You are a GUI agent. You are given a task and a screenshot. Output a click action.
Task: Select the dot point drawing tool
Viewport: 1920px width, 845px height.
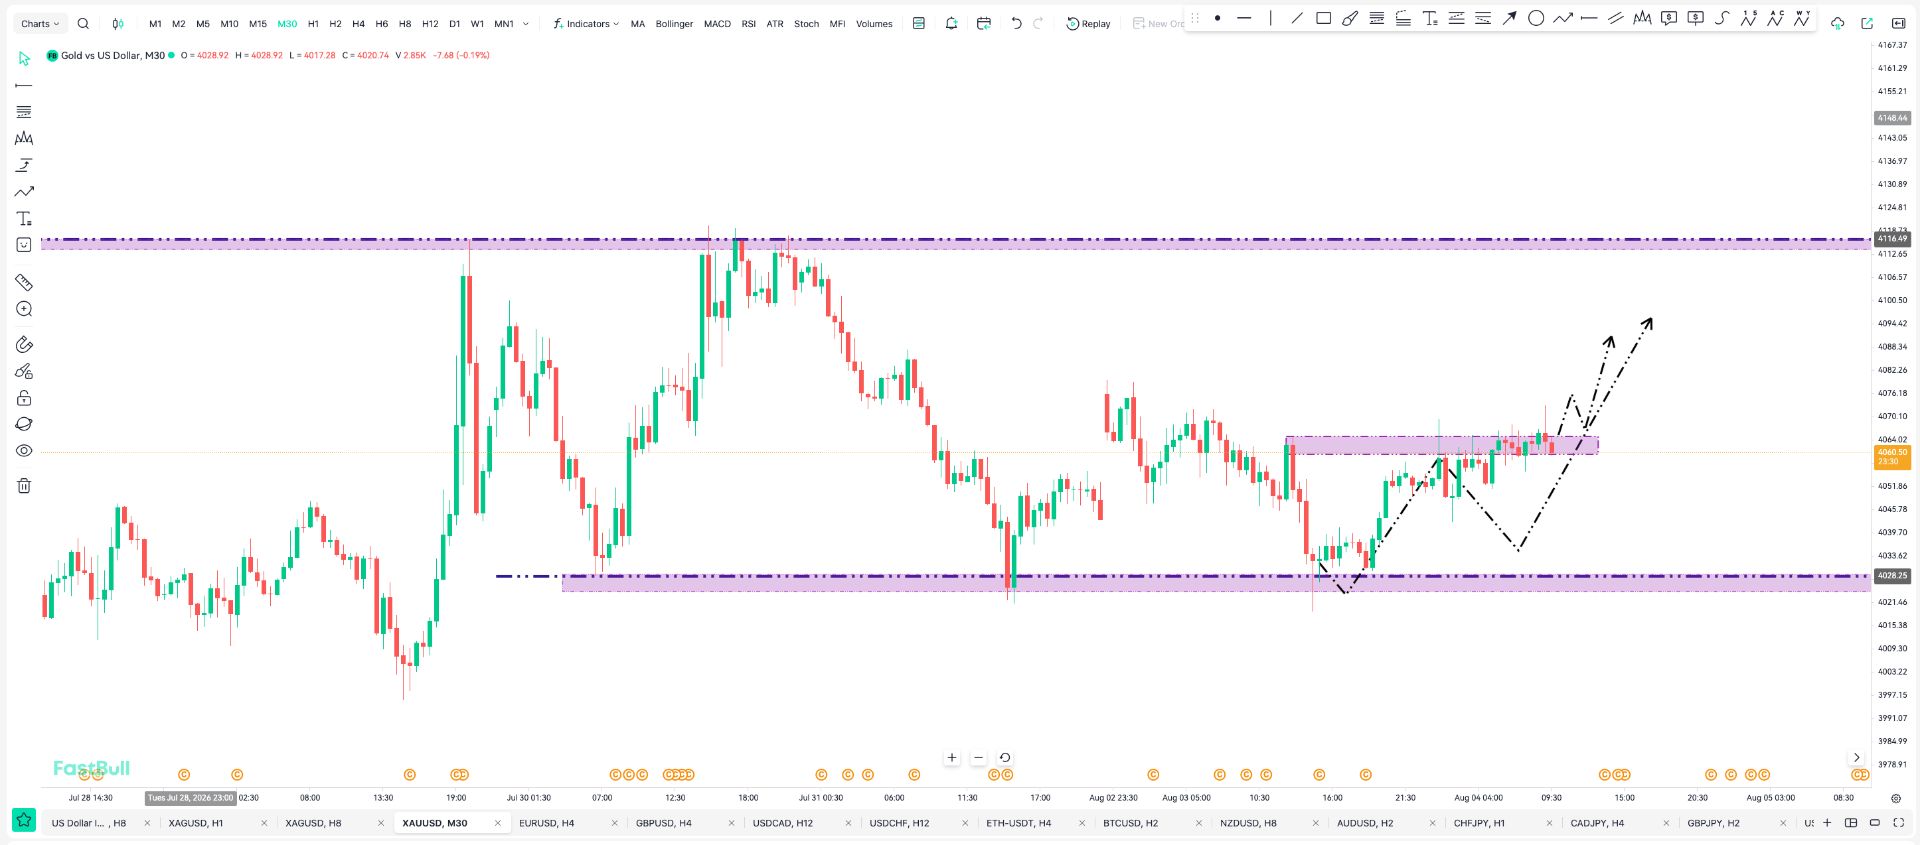coord(1217,18)
